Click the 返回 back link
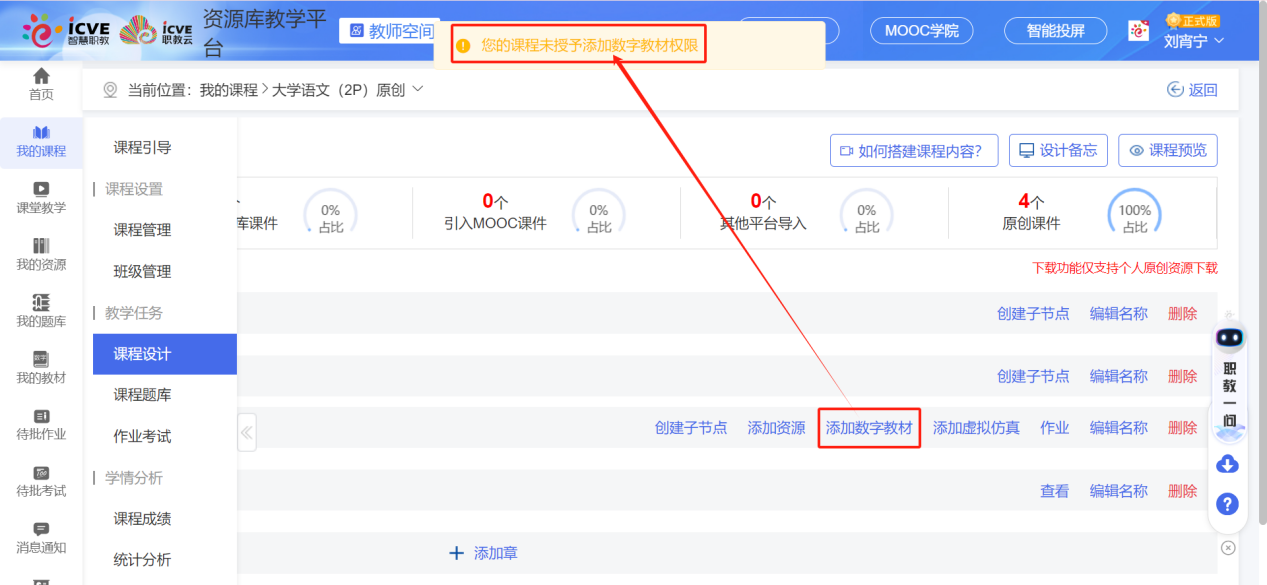 click(x=1192, y=90)
